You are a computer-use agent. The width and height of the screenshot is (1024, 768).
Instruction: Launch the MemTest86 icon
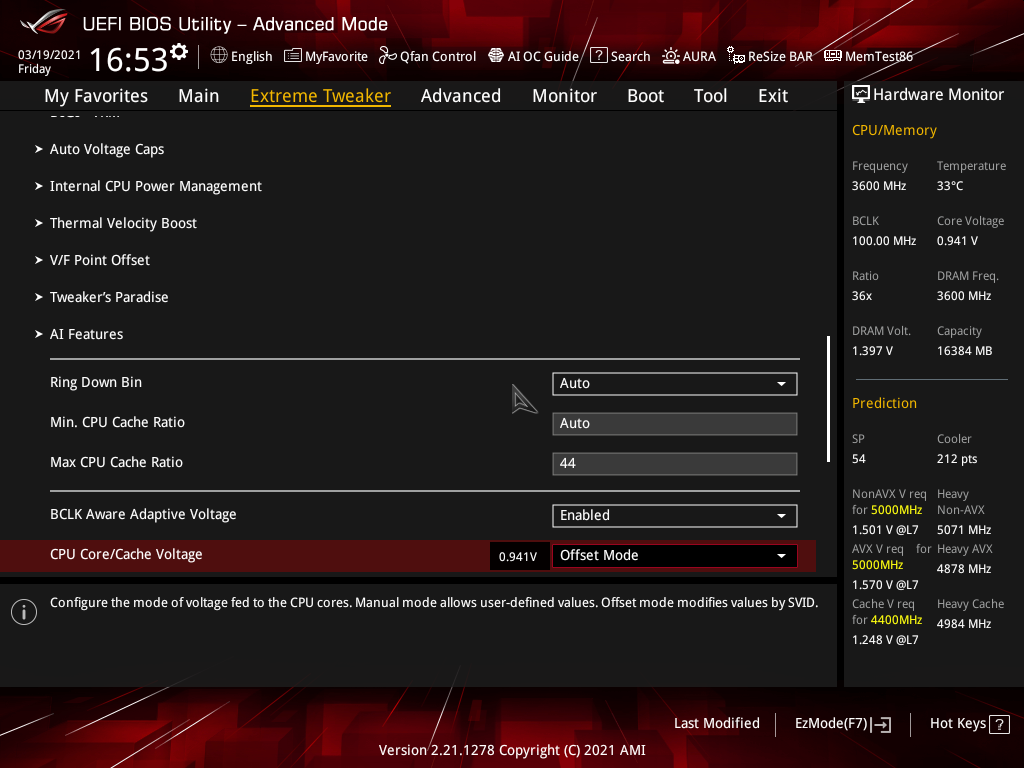(x=833, y=56)
